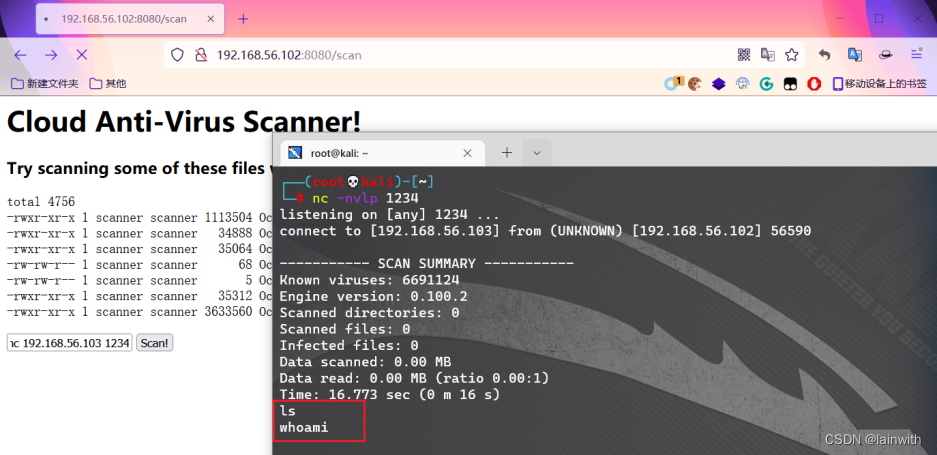Click the terminal tab Kali icon
Screen dimensions: 937x455
[x=295, y=152]
